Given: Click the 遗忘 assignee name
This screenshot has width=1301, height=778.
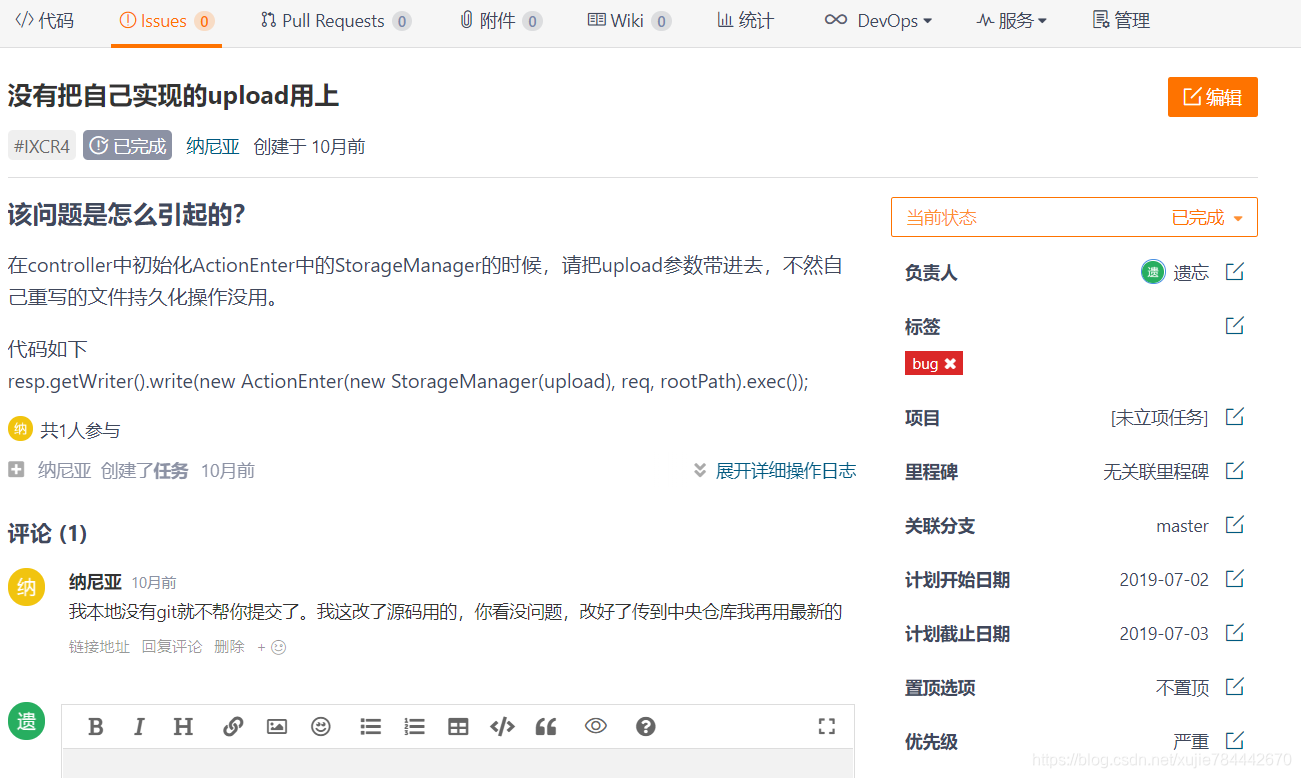Looking at the screenshot, I should 1191,272.
